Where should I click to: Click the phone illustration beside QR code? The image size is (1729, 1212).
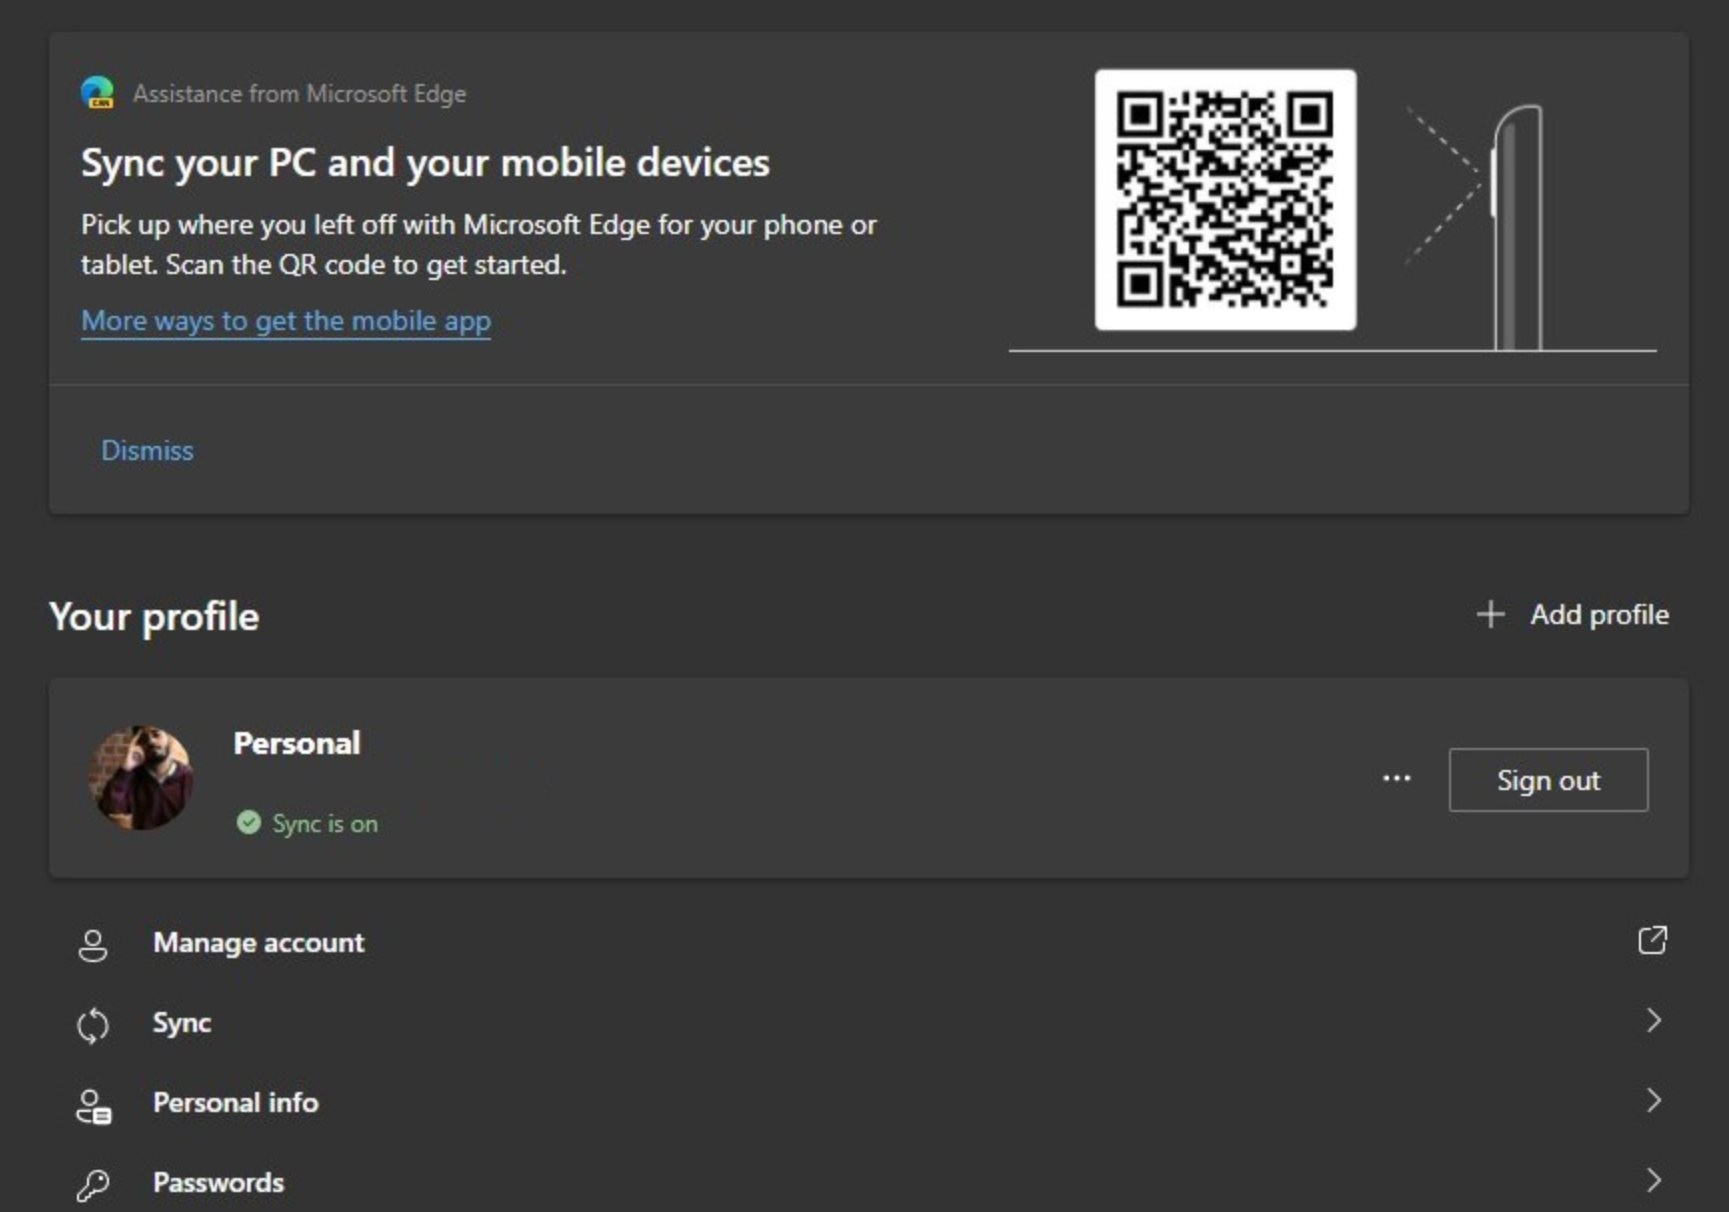click(1516, 228)
